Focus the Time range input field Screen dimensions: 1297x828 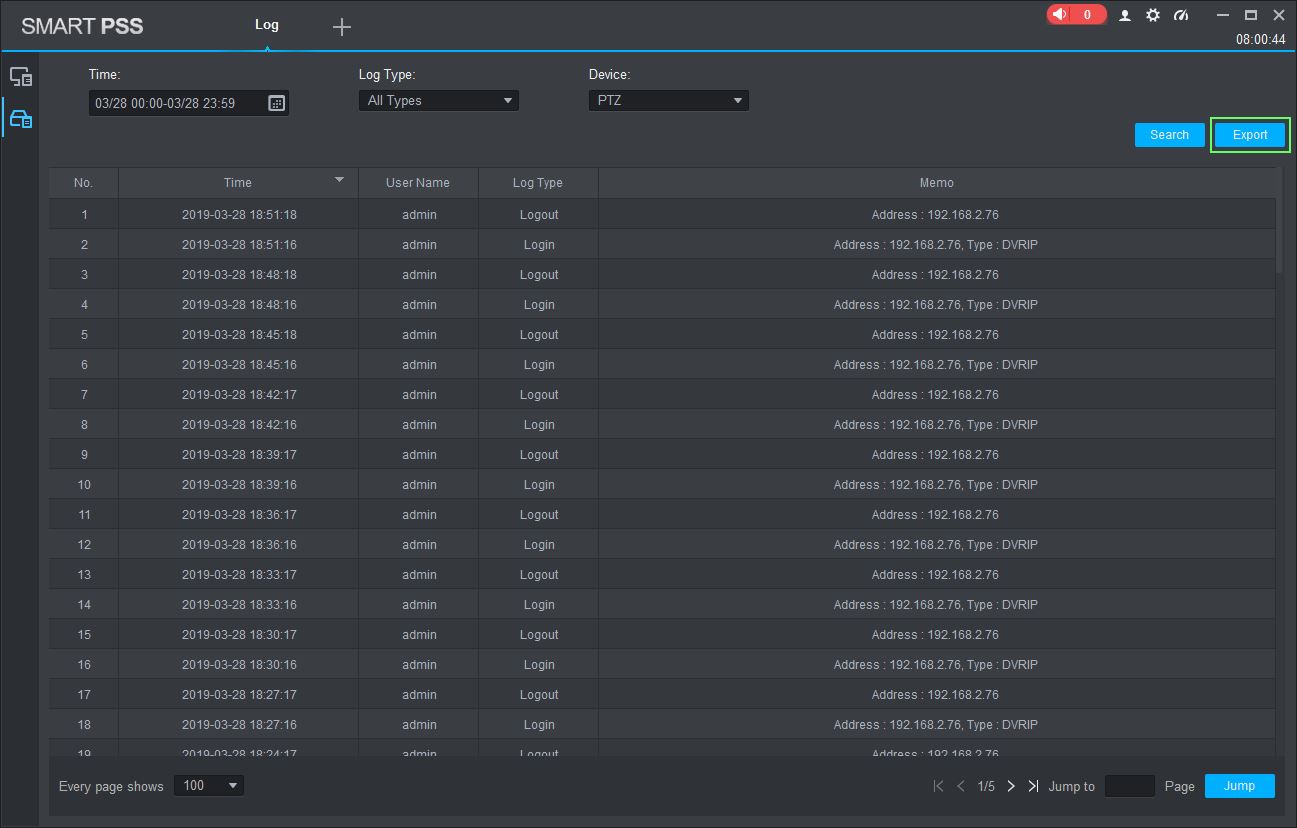point(189,103)
